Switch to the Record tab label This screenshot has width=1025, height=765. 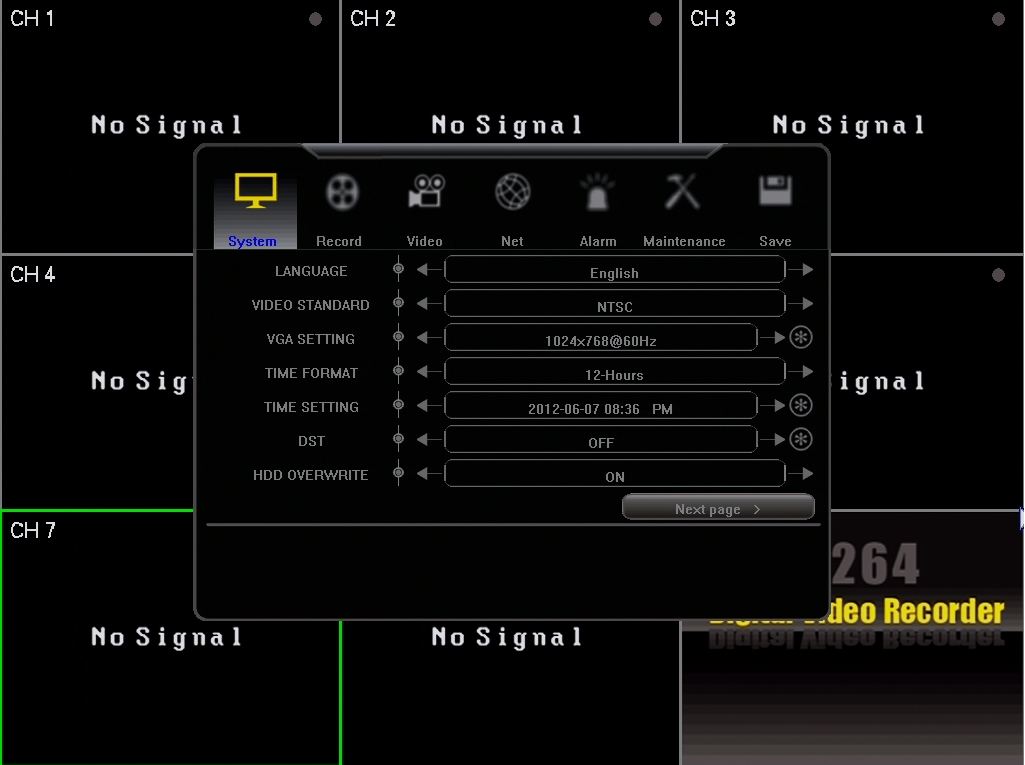pyautogui.click(x=339, y=241)
